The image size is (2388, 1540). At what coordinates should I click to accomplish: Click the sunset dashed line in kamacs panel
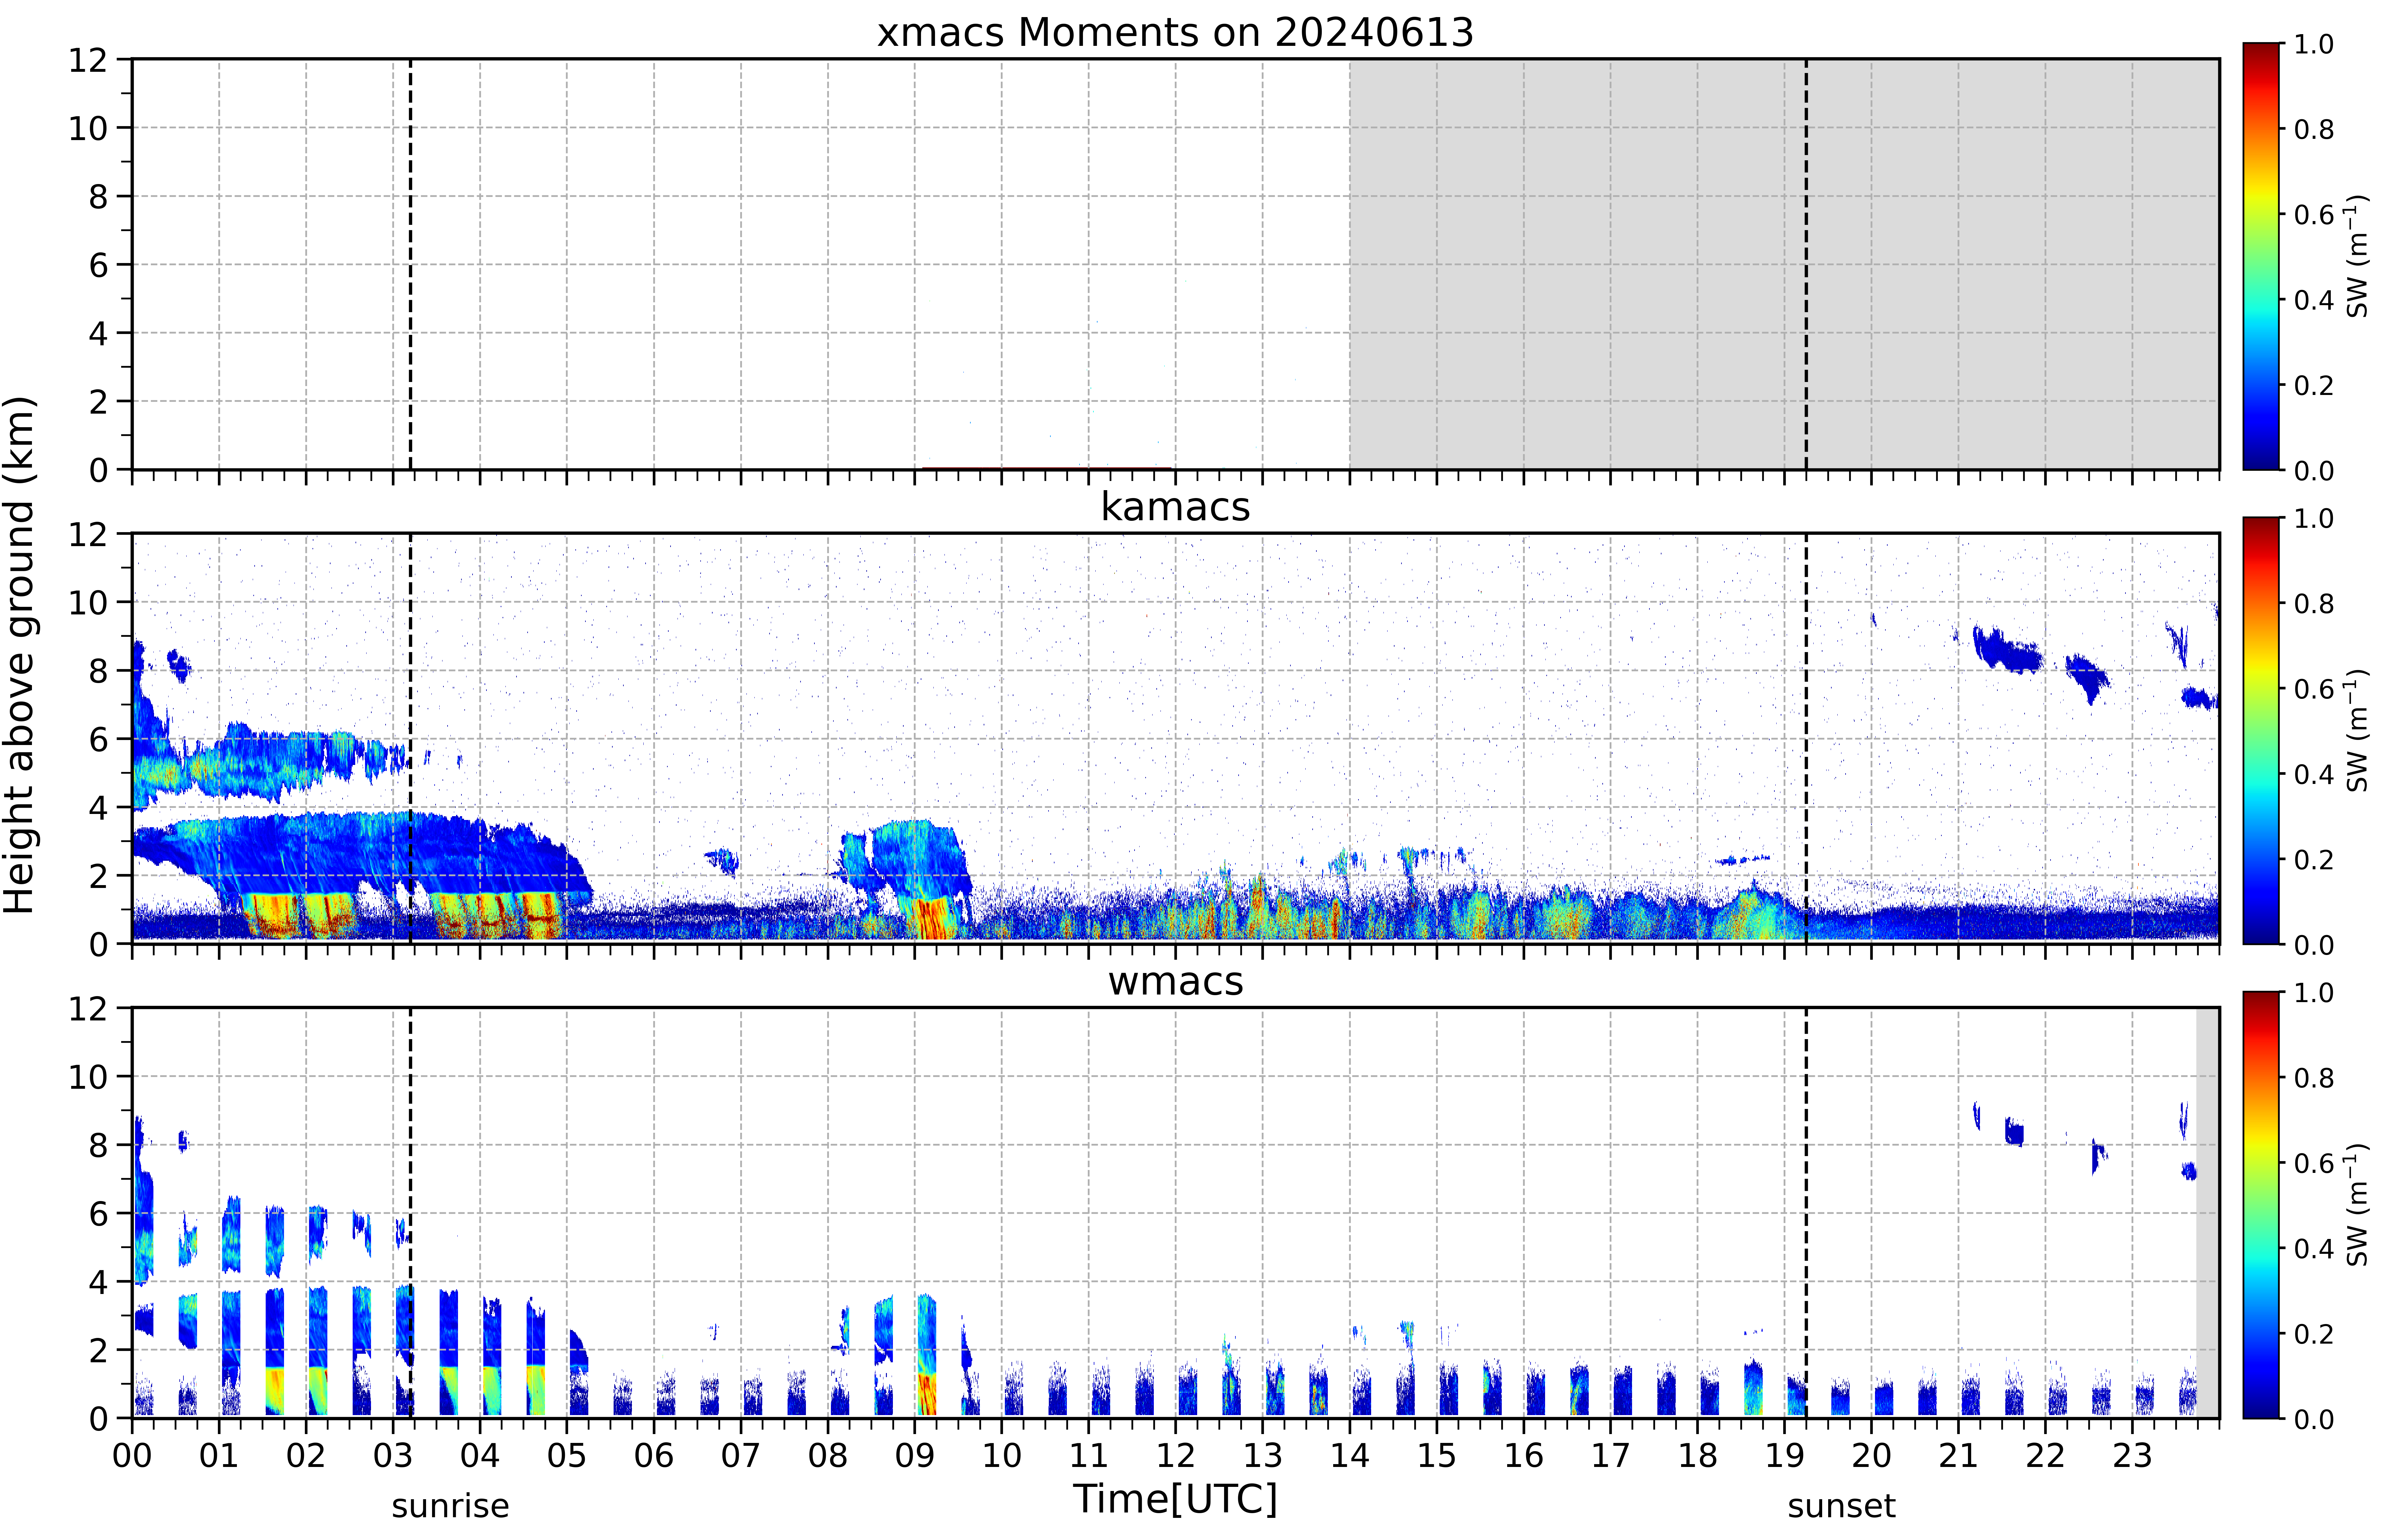click(x=1806, y=738)
